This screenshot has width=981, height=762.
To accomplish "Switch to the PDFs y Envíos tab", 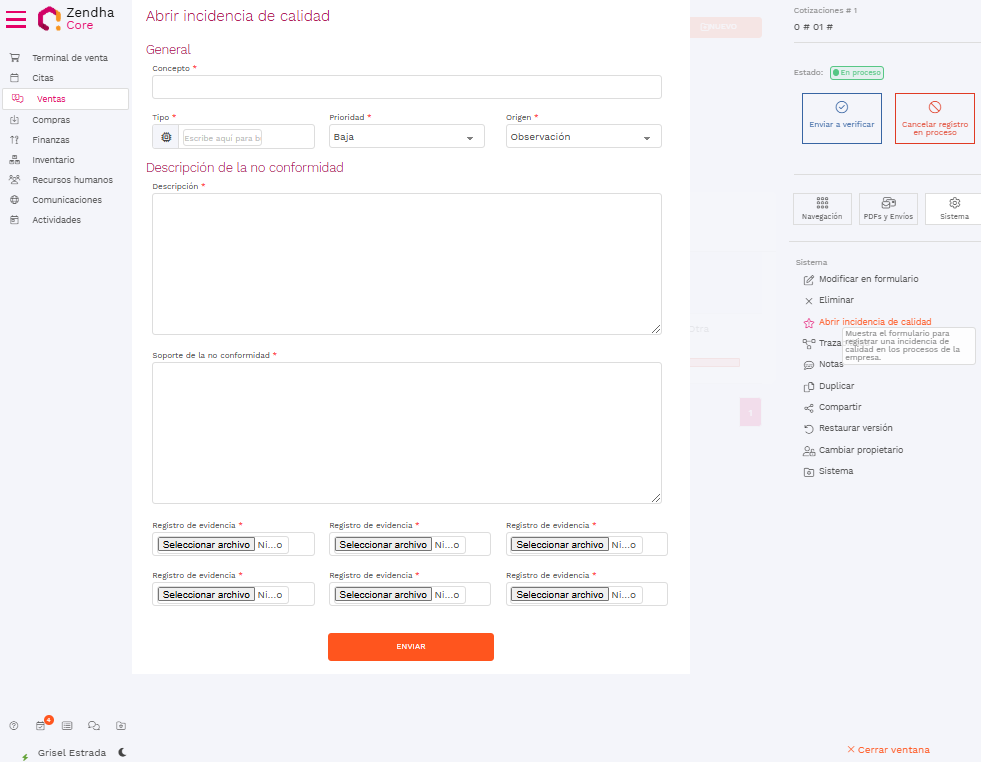I will pos(887,209).
